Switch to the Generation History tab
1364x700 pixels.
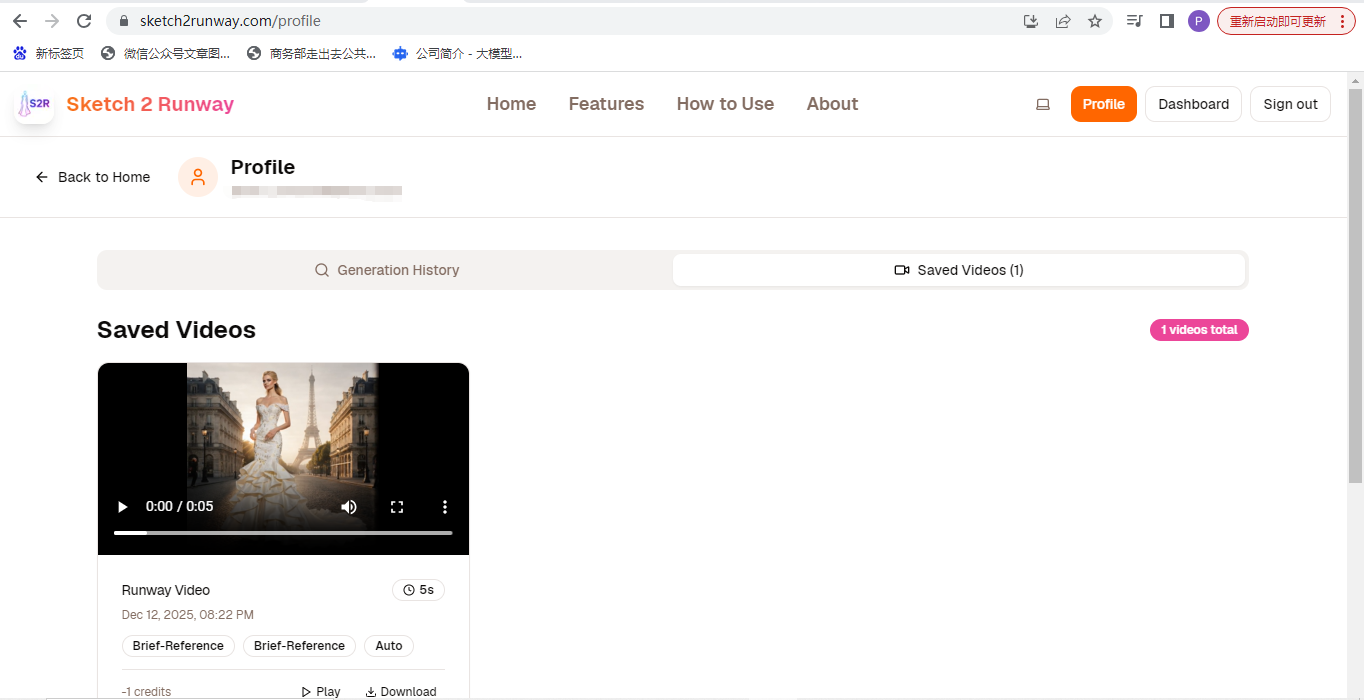(387, 270)
